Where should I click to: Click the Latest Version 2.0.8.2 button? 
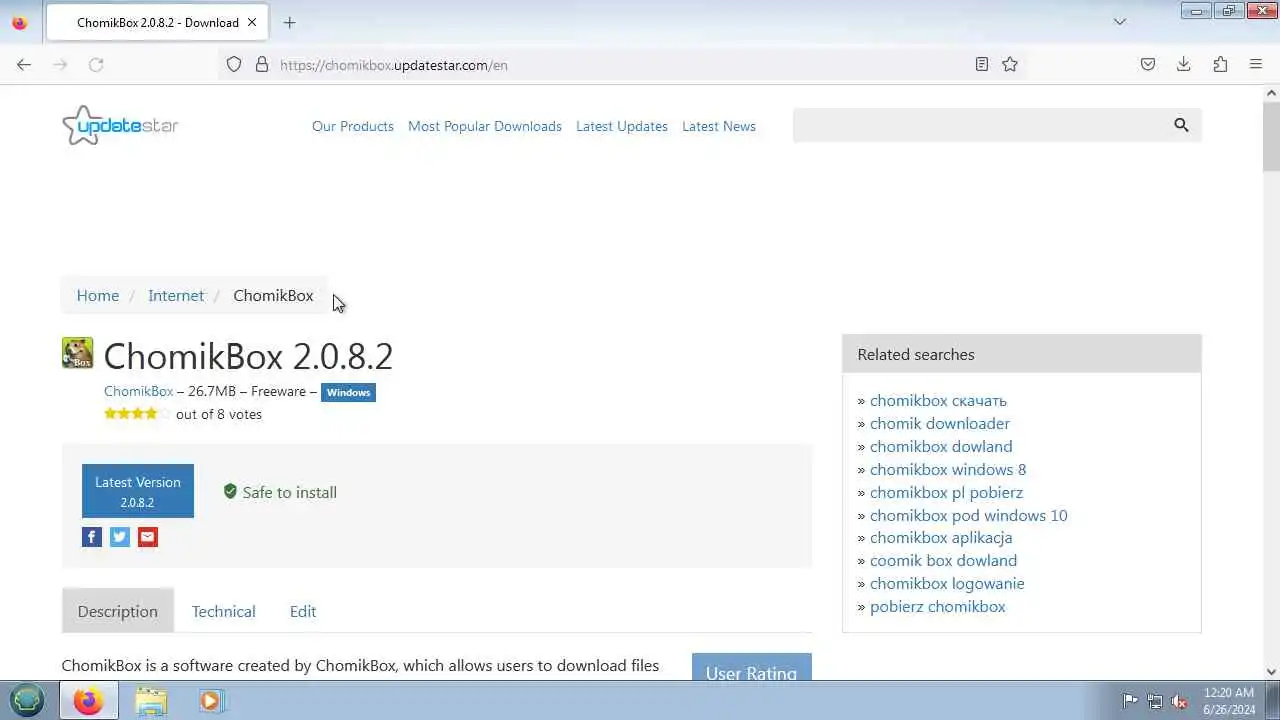tap(138, 491)
